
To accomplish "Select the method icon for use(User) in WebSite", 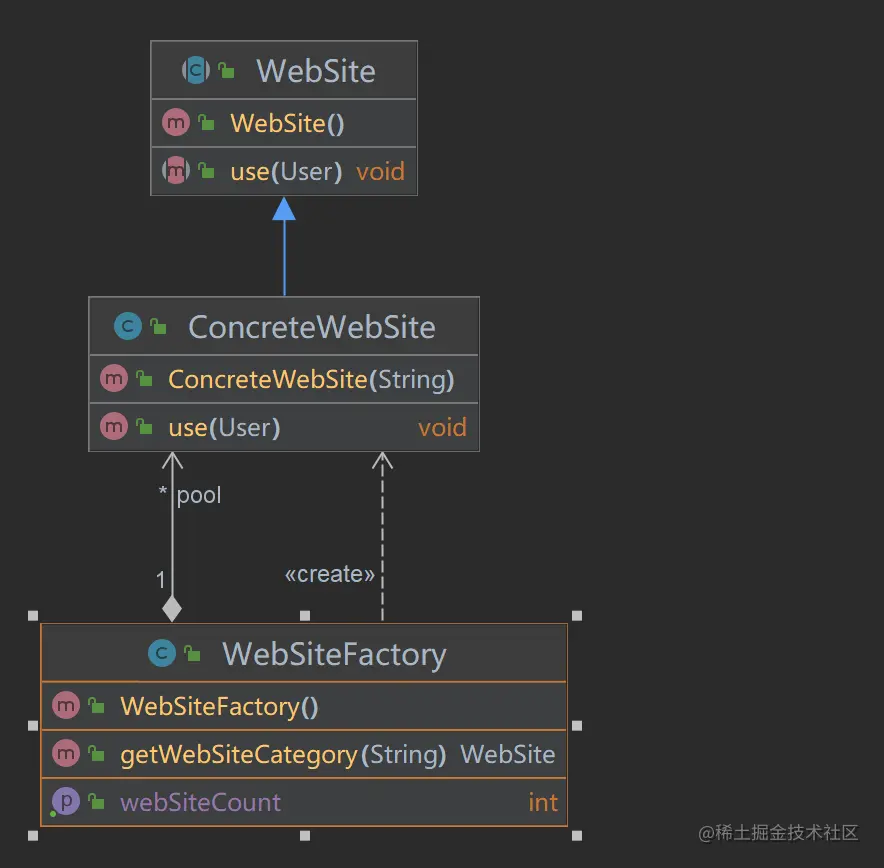I will coord(176,171).
